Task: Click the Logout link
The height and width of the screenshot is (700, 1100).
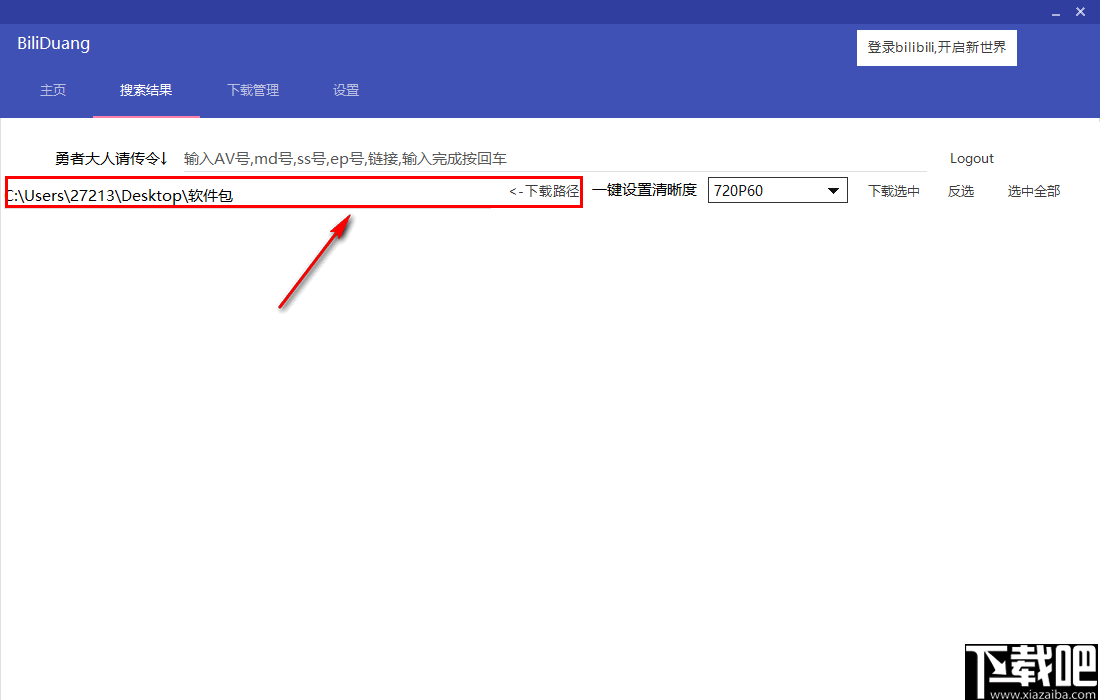Action: [971, 158]
